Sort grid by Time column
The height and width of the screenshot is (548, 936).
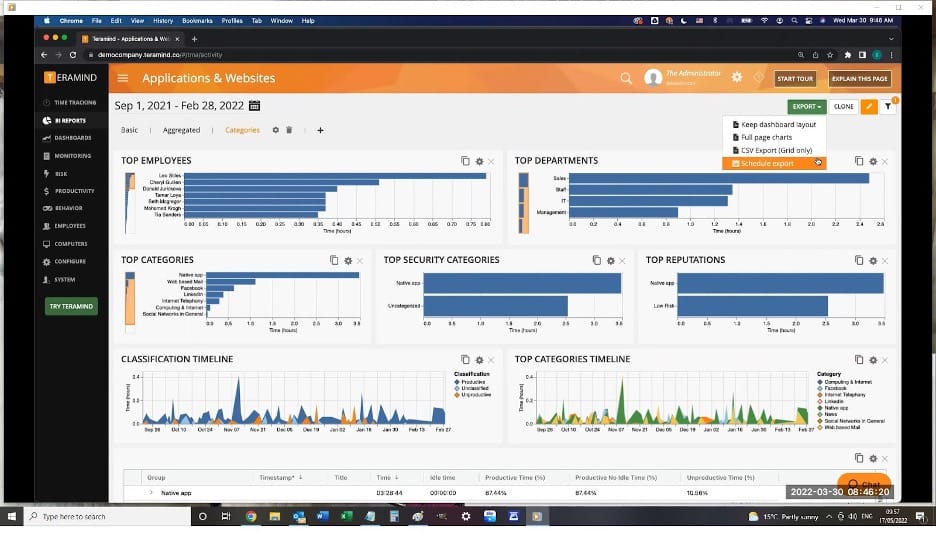point(387,477)
